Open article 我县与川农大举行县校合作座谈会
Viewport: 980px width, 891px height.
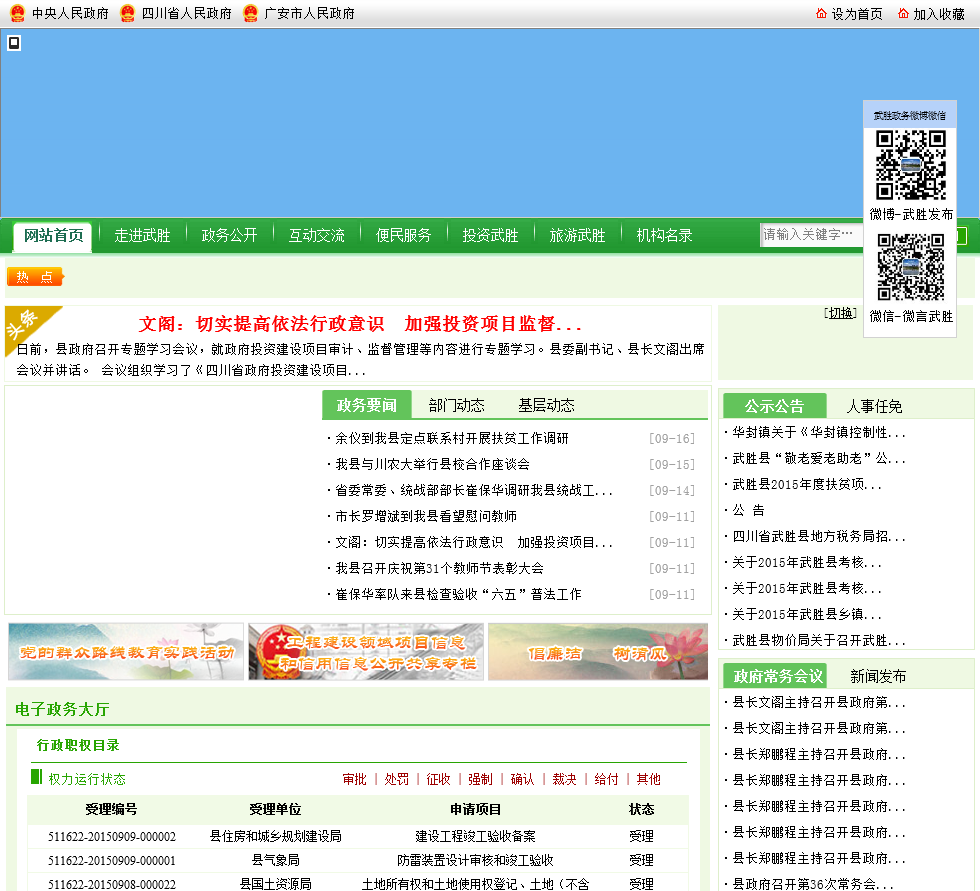[432, 464]
